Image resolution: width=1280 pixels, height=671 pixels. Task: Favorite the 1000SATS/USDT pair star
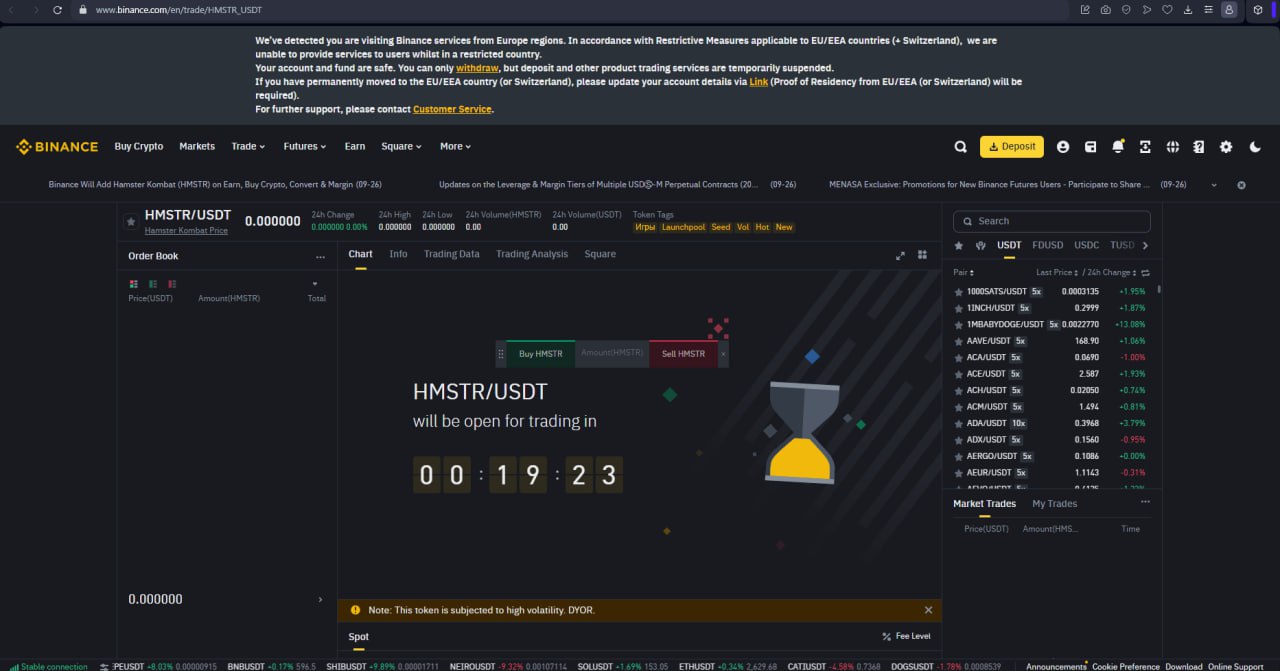pos(959,291)
